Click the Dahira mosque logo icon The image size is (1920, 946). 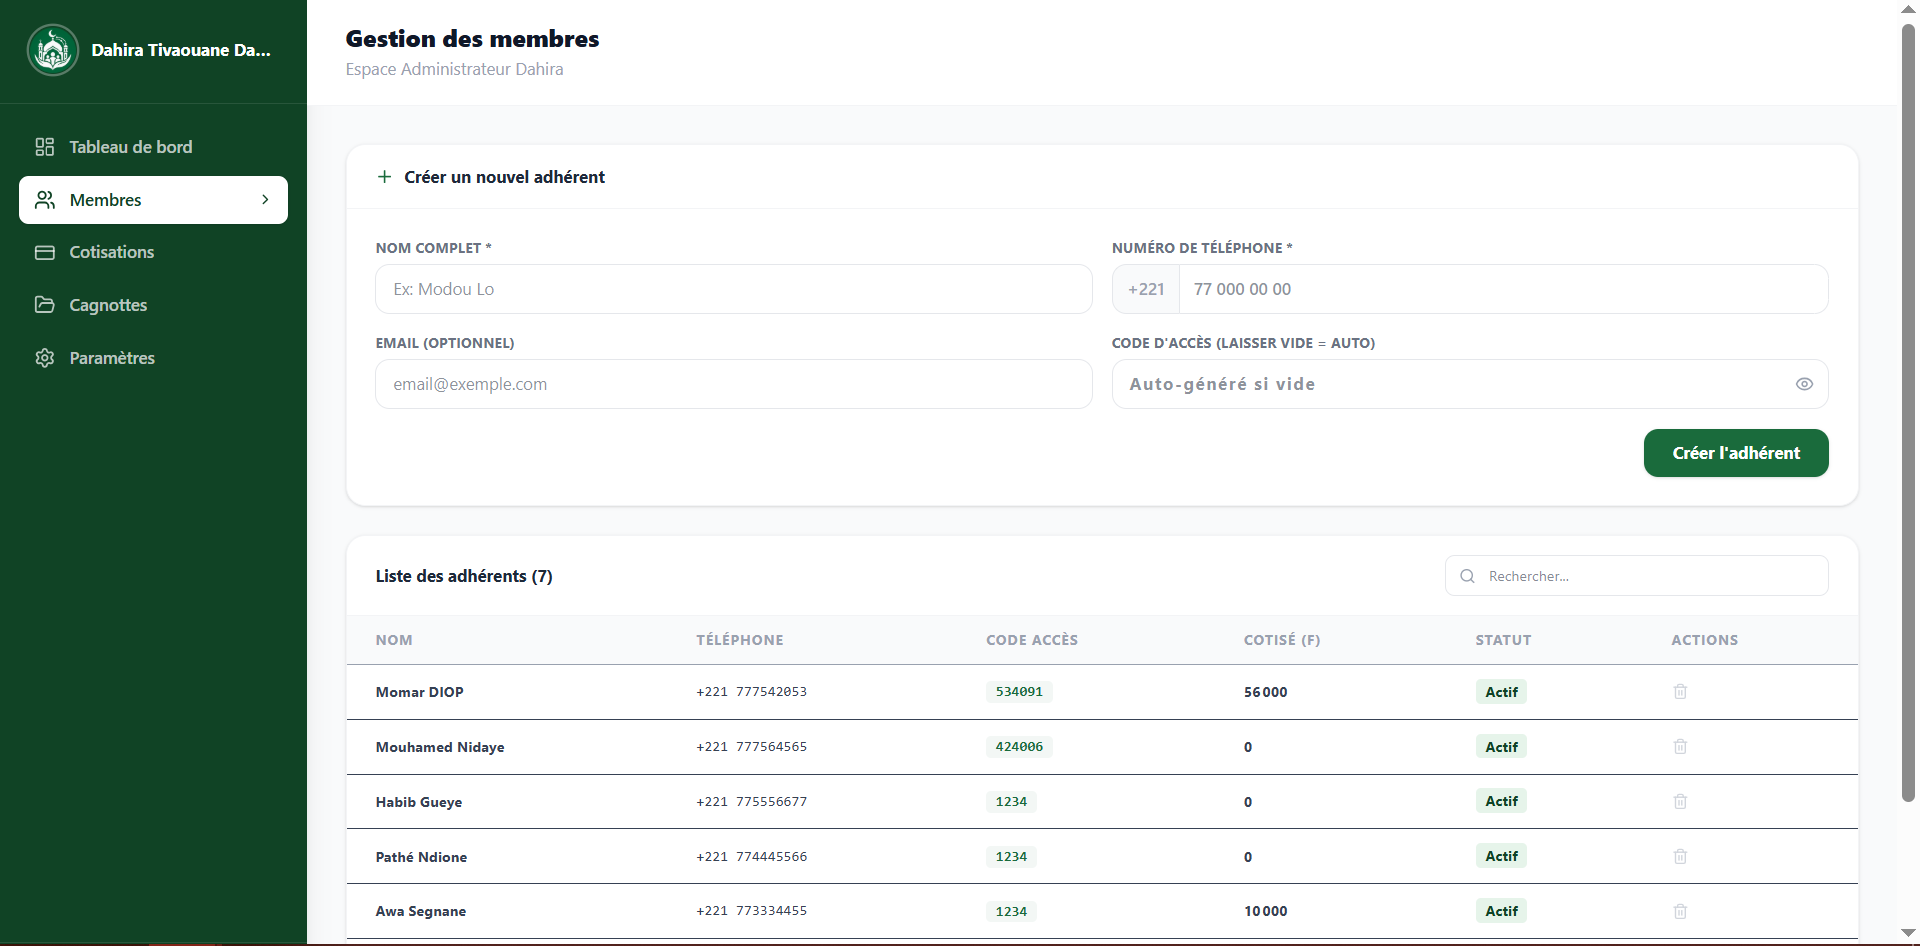point(53,50)
